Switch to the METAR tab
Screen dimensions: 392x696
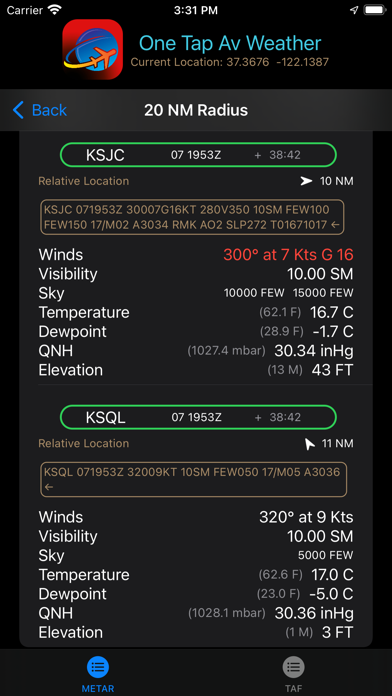point(98,675)
